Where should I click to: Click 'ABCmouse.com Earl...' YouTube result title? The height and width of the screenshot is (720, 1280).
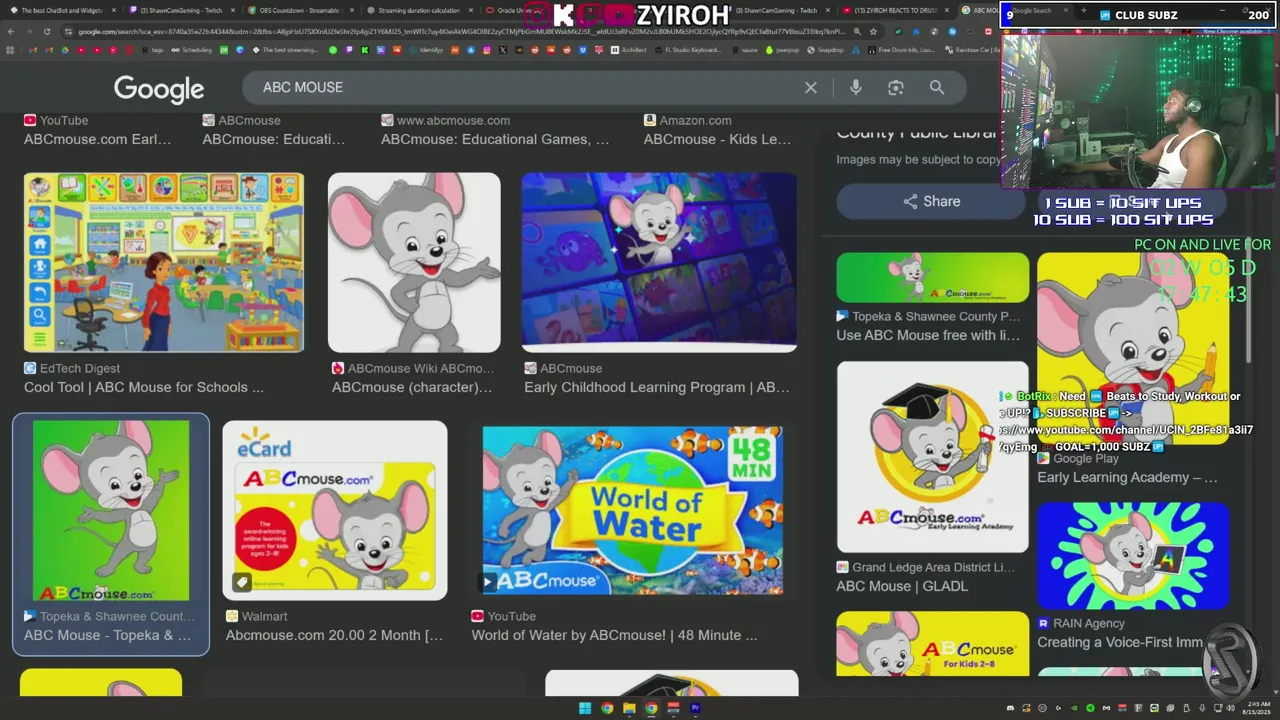coord(97,139)
